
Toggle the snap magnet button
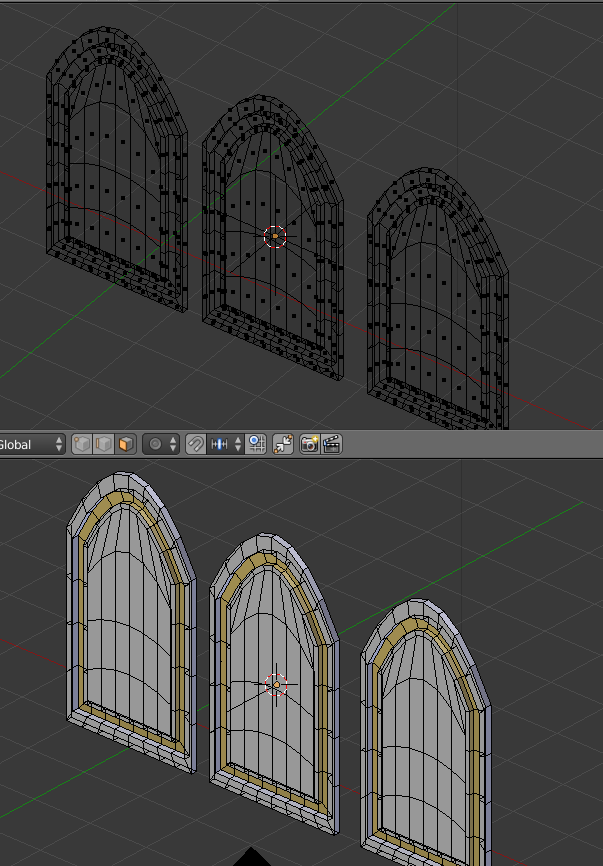[x=196, y=444]
